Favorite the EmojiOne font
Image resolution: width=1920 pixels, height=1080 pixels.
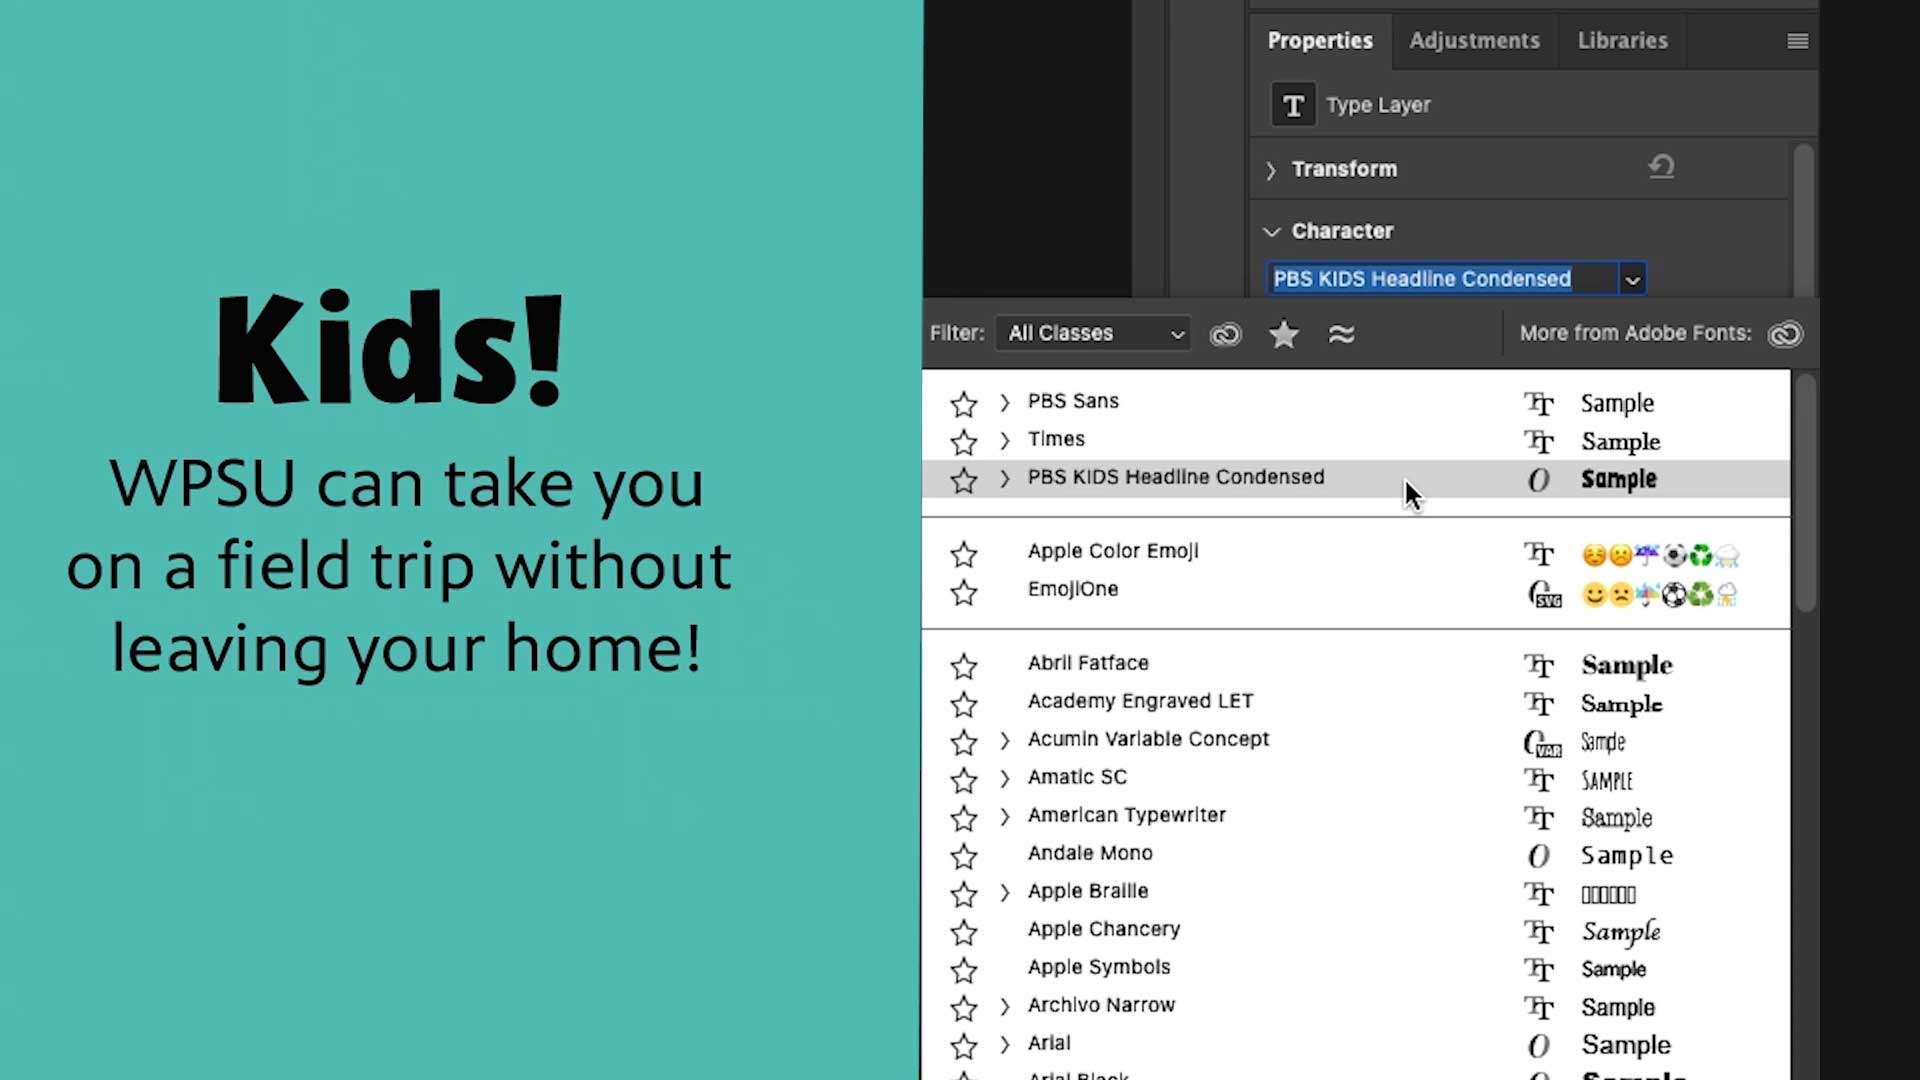[964, 593]
